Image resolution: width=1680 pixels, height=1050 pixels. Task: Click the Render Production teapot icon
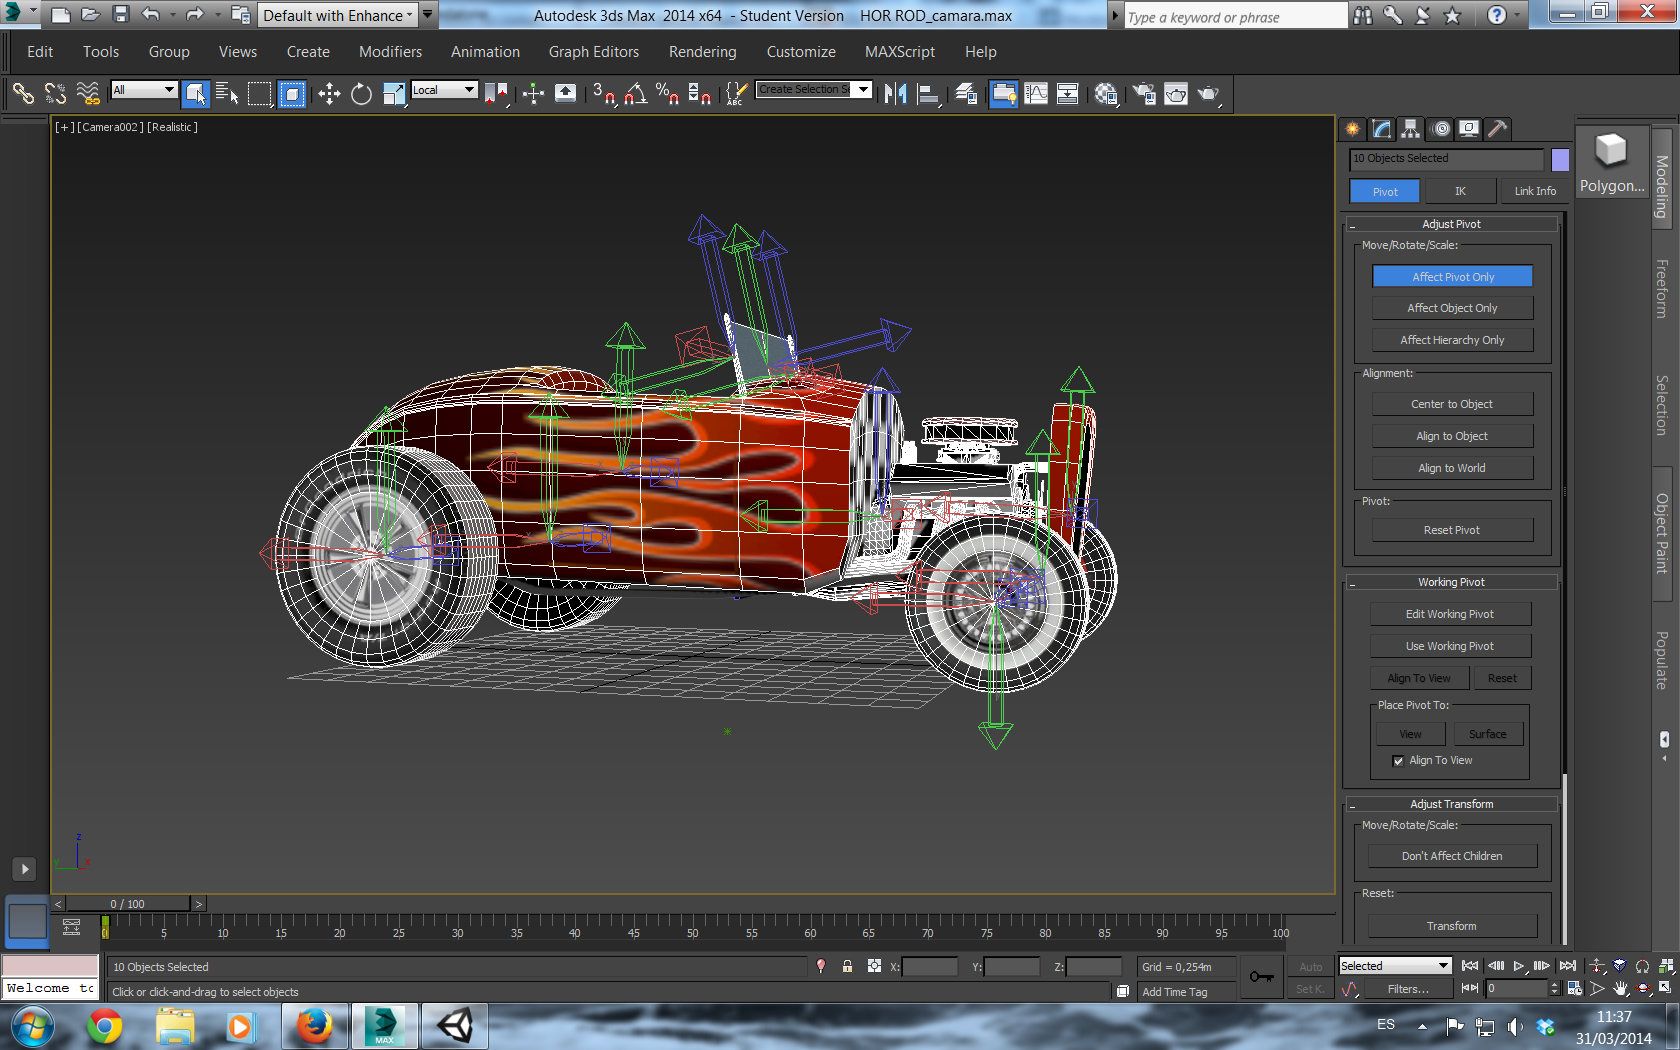[x=1208, y=94]
